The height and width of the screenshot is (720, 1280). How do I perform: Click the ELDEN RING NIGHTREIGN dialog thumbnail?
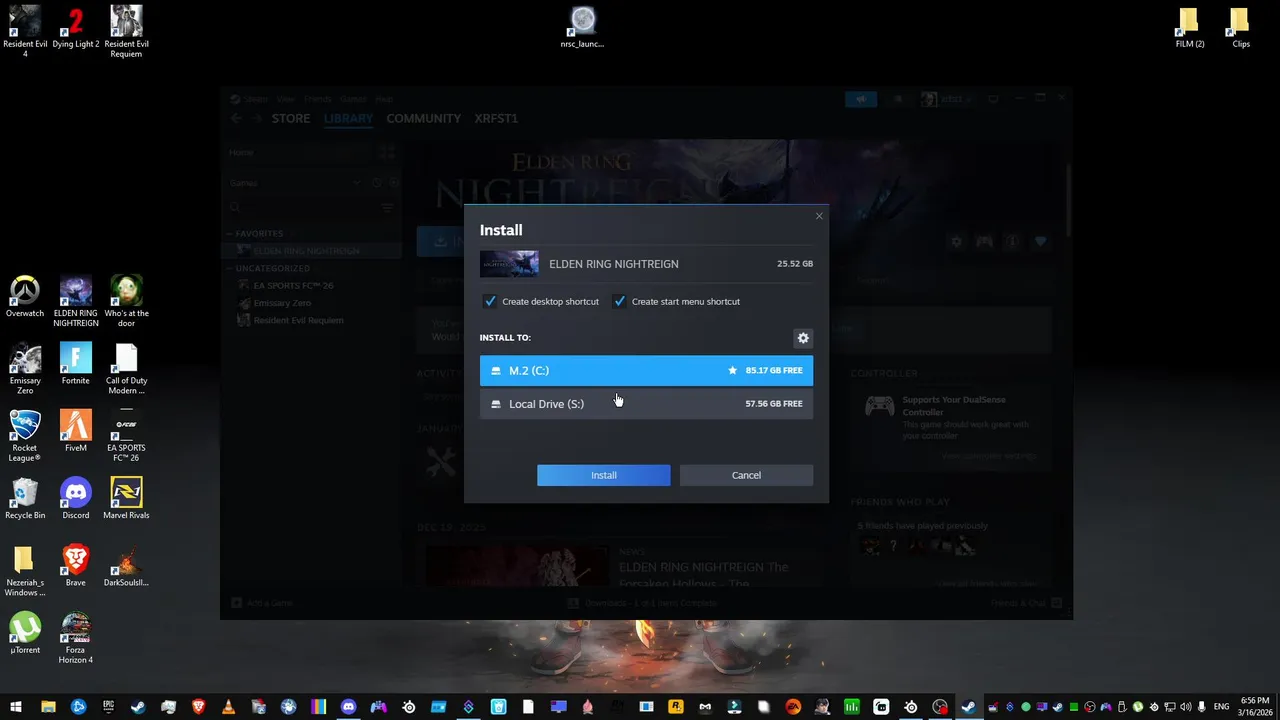point(509,264)
